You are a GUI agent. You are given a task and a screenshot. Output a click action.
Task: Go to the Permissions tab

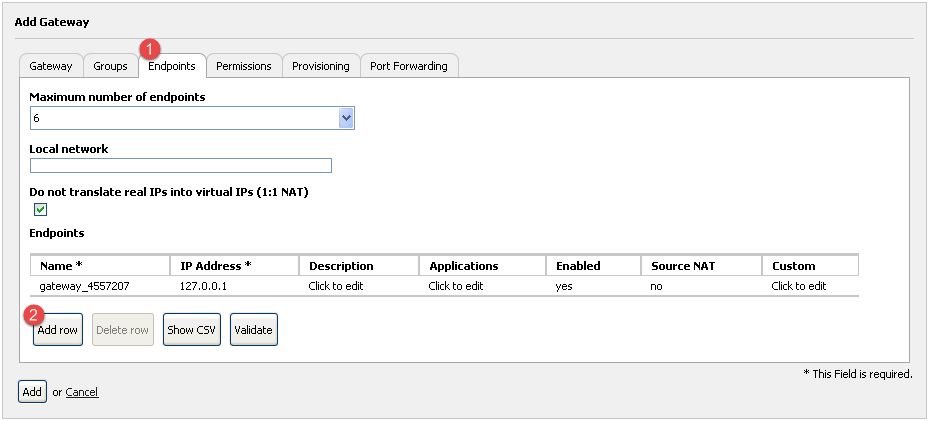click(x=244, y=66)
